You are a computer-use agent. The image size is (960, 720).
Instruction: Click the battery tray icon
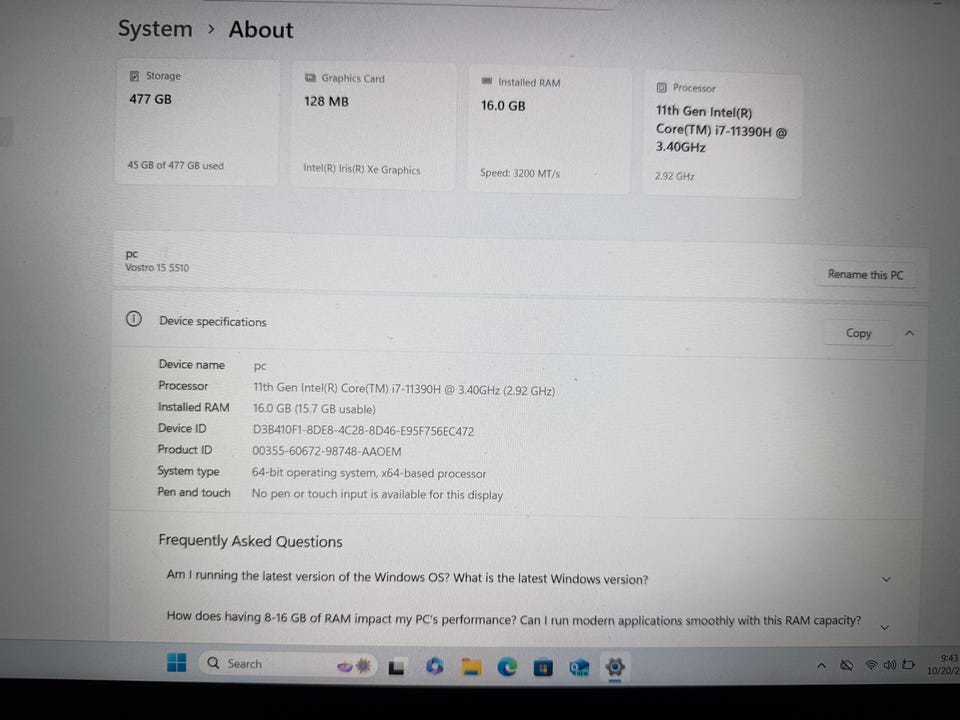(909, 664)
